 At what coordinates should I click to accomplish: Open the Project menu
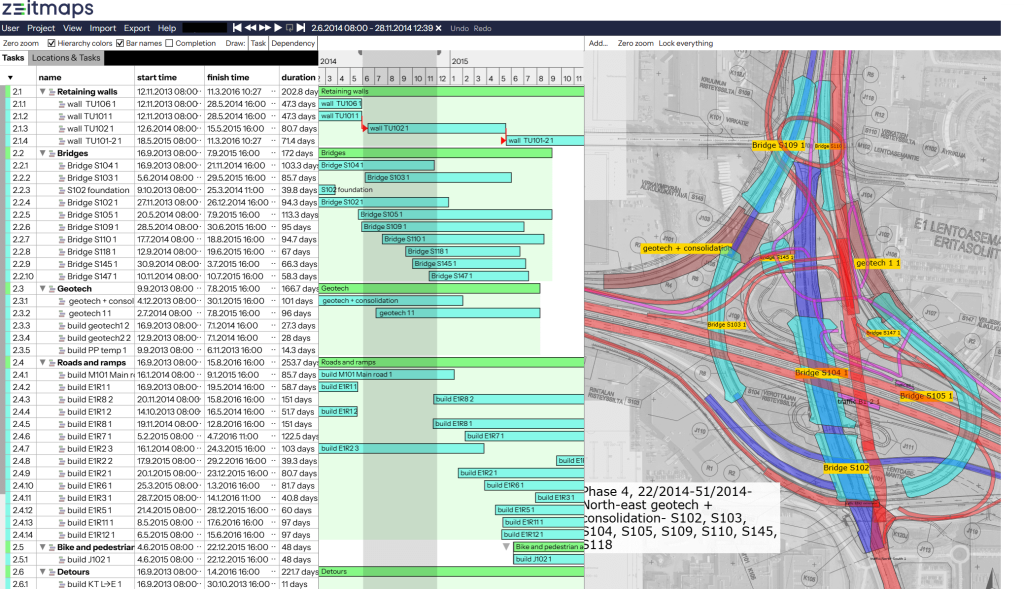point(41,28)
